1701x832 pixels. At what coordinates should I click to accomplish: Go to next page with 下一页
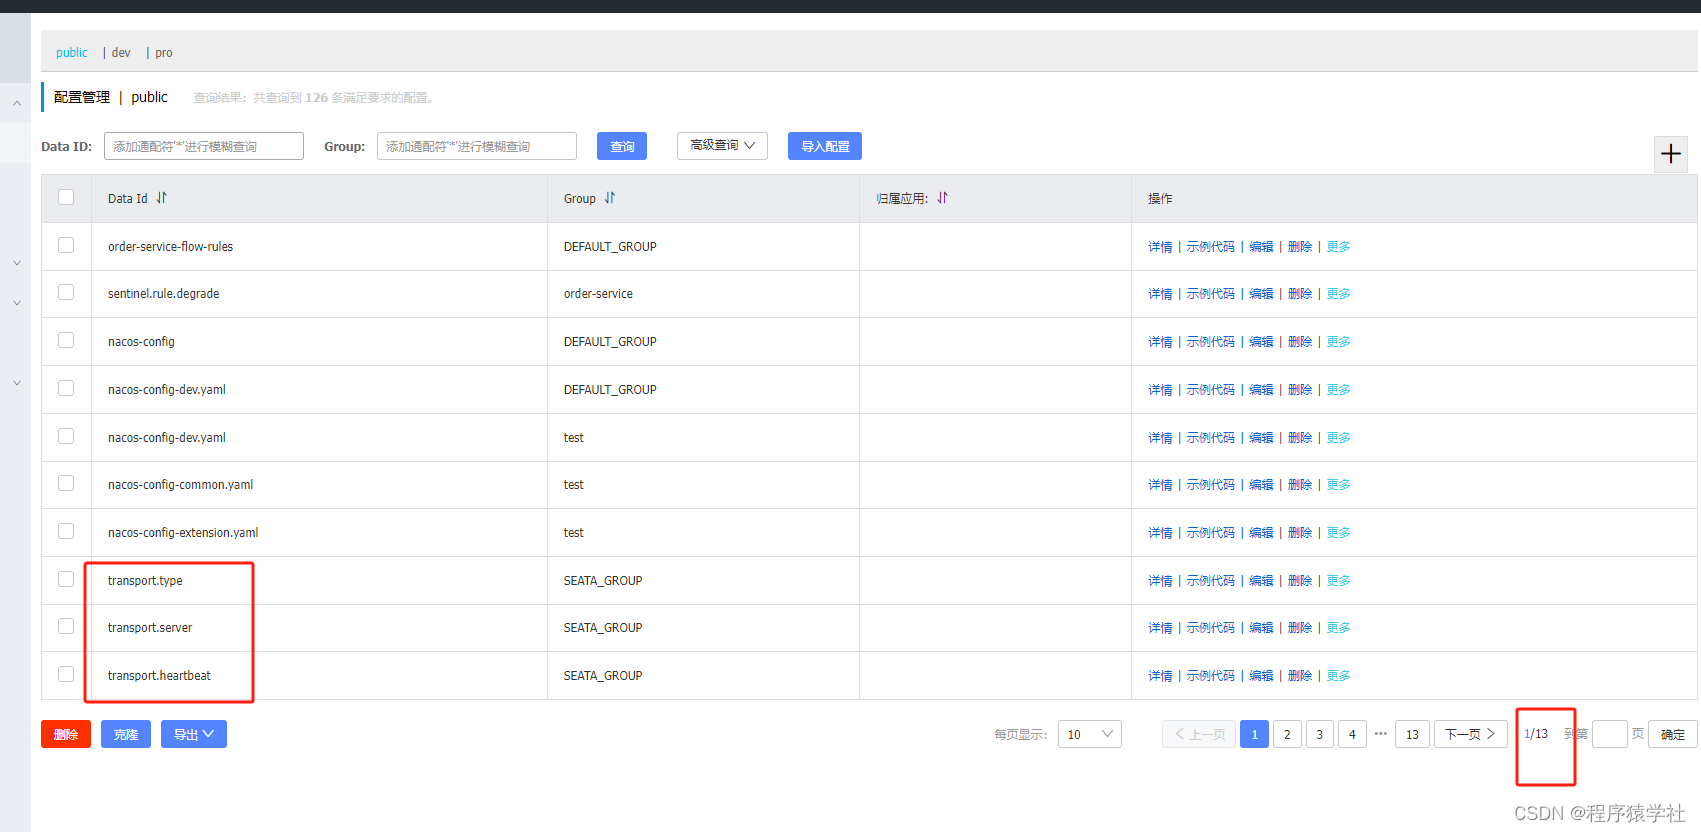(1470, 734)
